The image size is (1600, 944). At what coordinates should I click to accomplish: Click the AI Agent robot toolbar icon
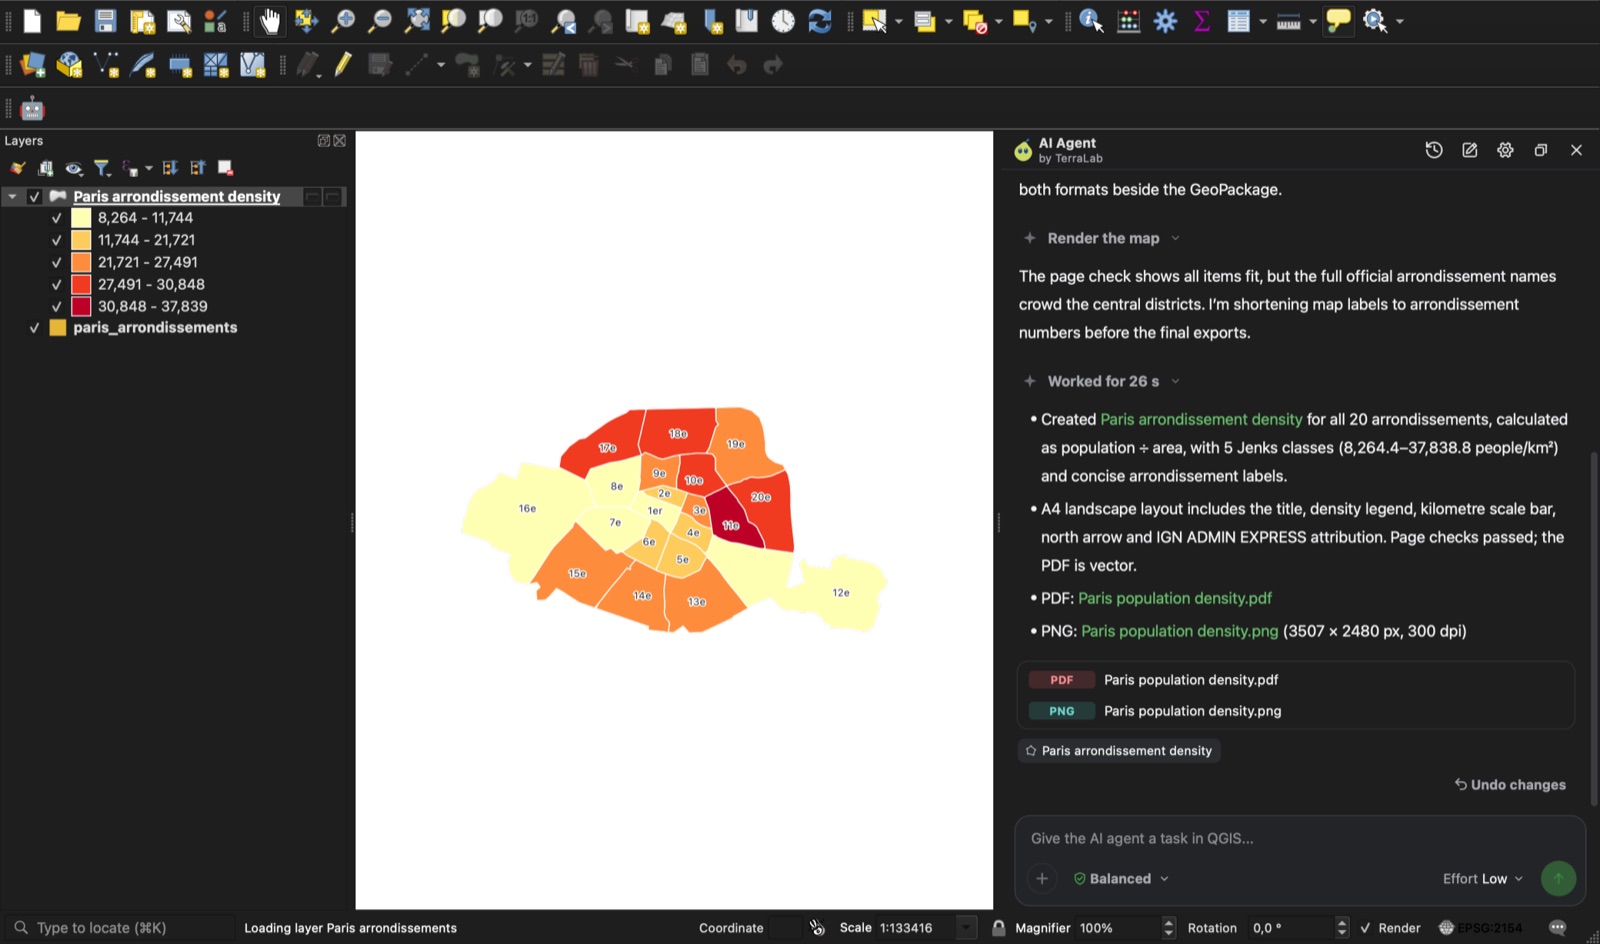click(32, 108)
